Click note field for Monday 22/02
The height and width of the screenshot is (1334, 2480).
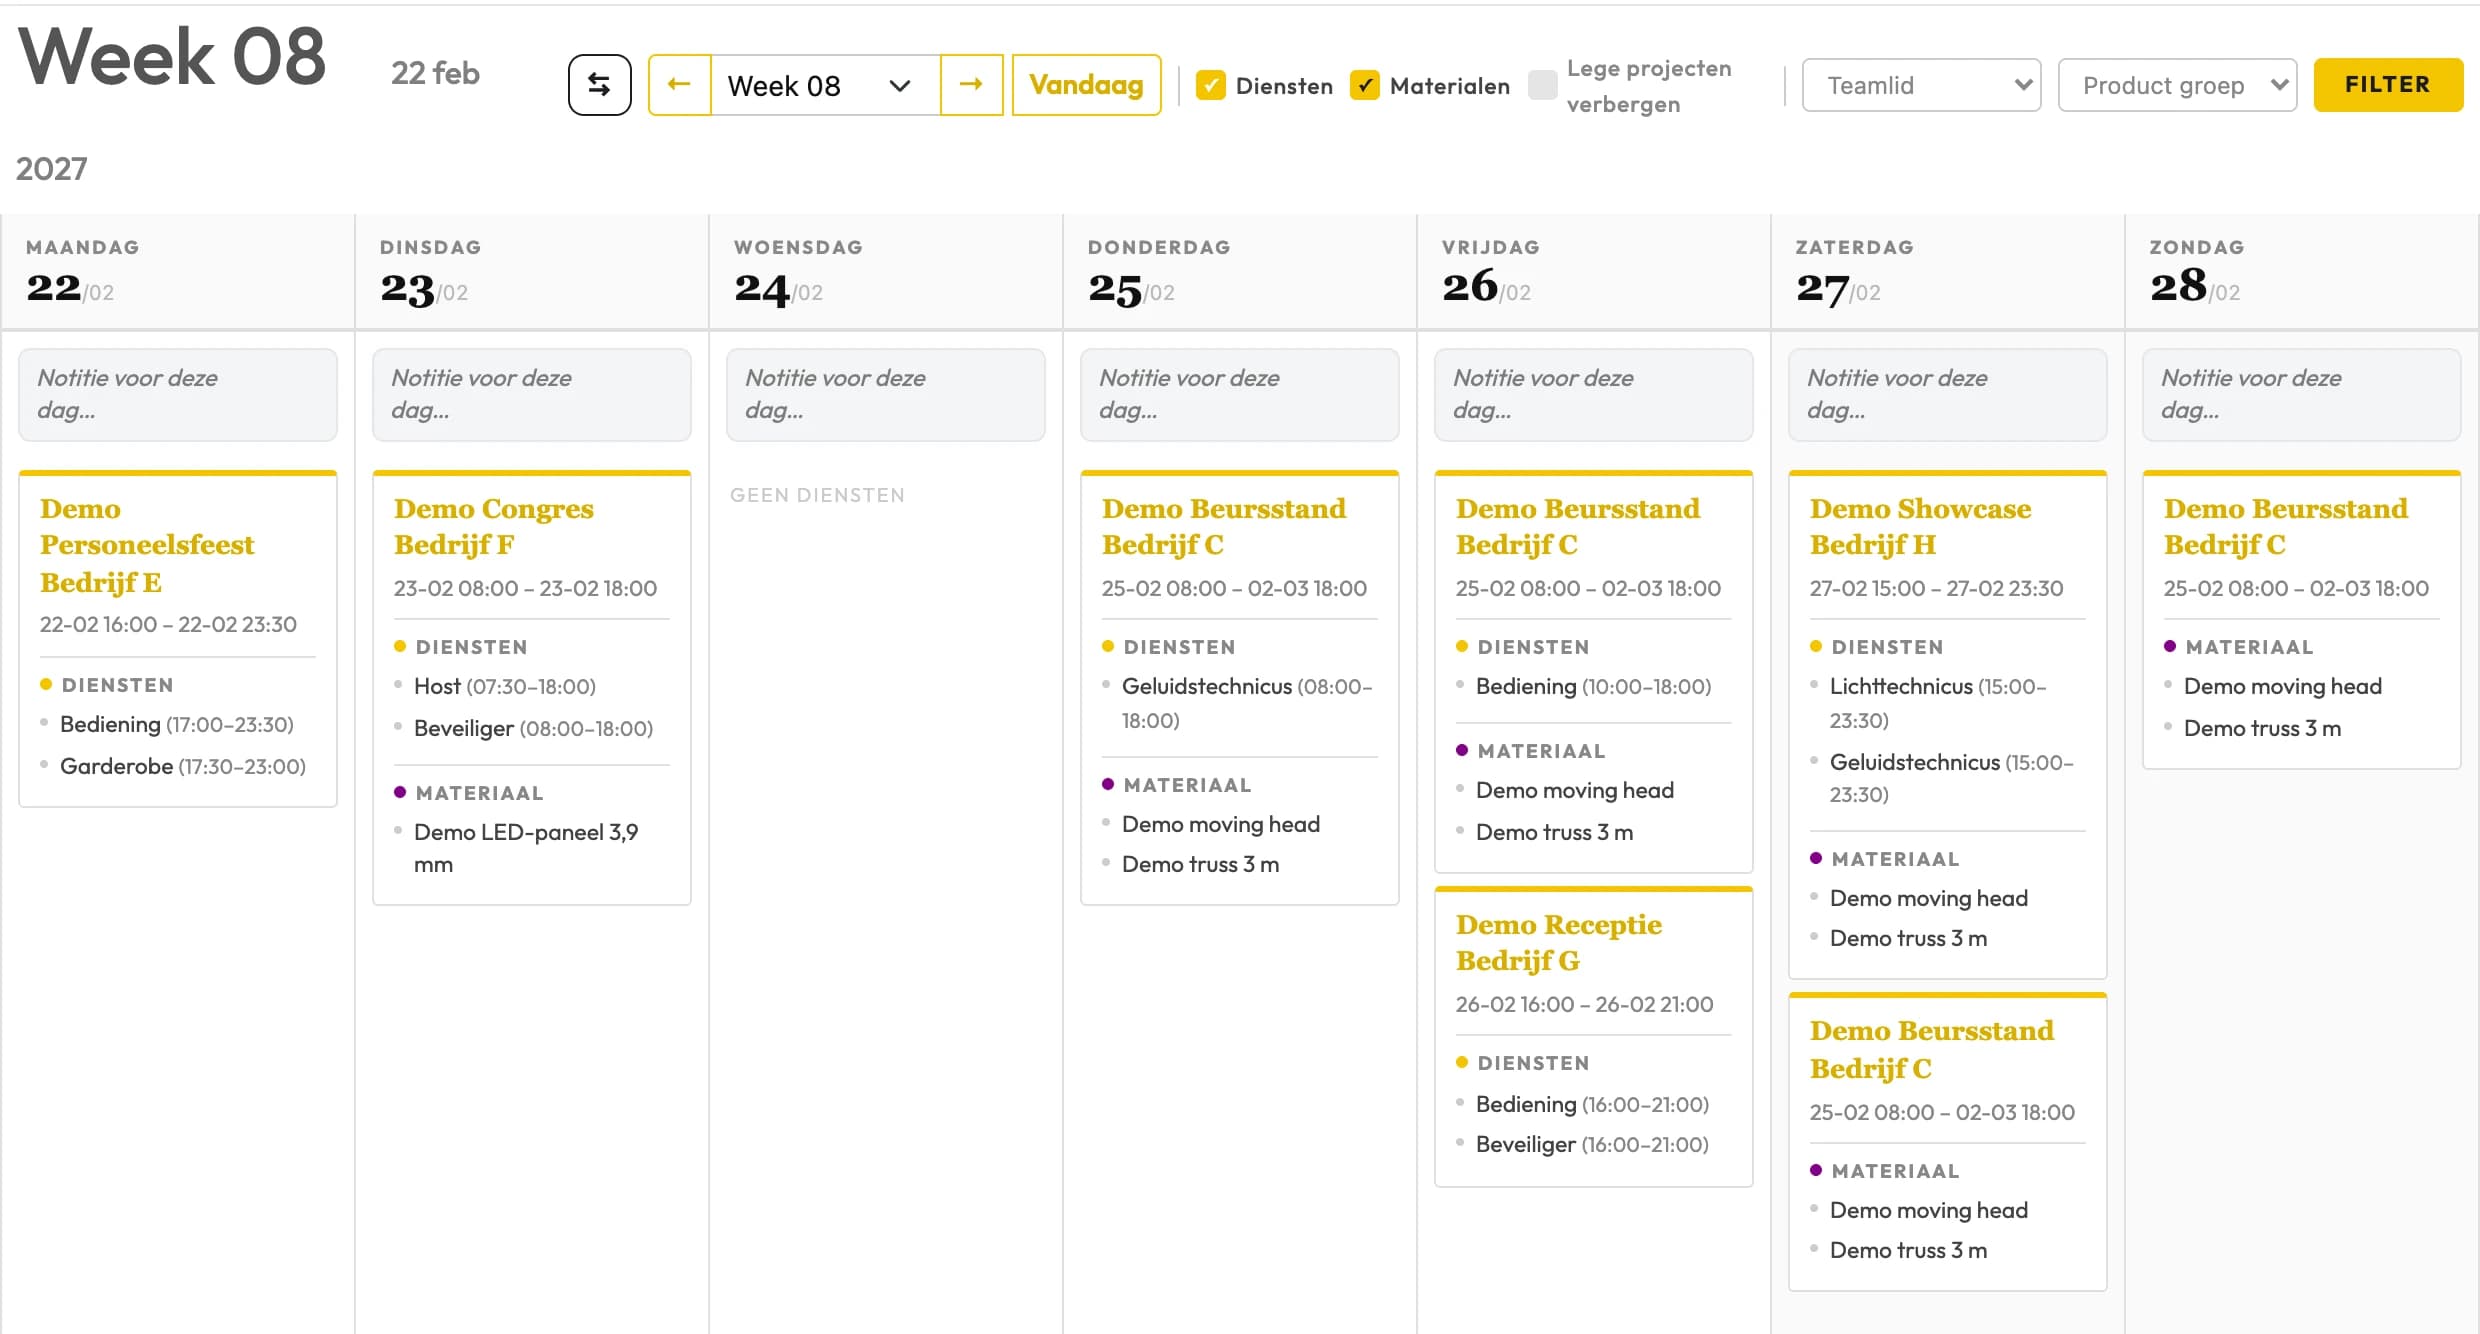(178, 394)
